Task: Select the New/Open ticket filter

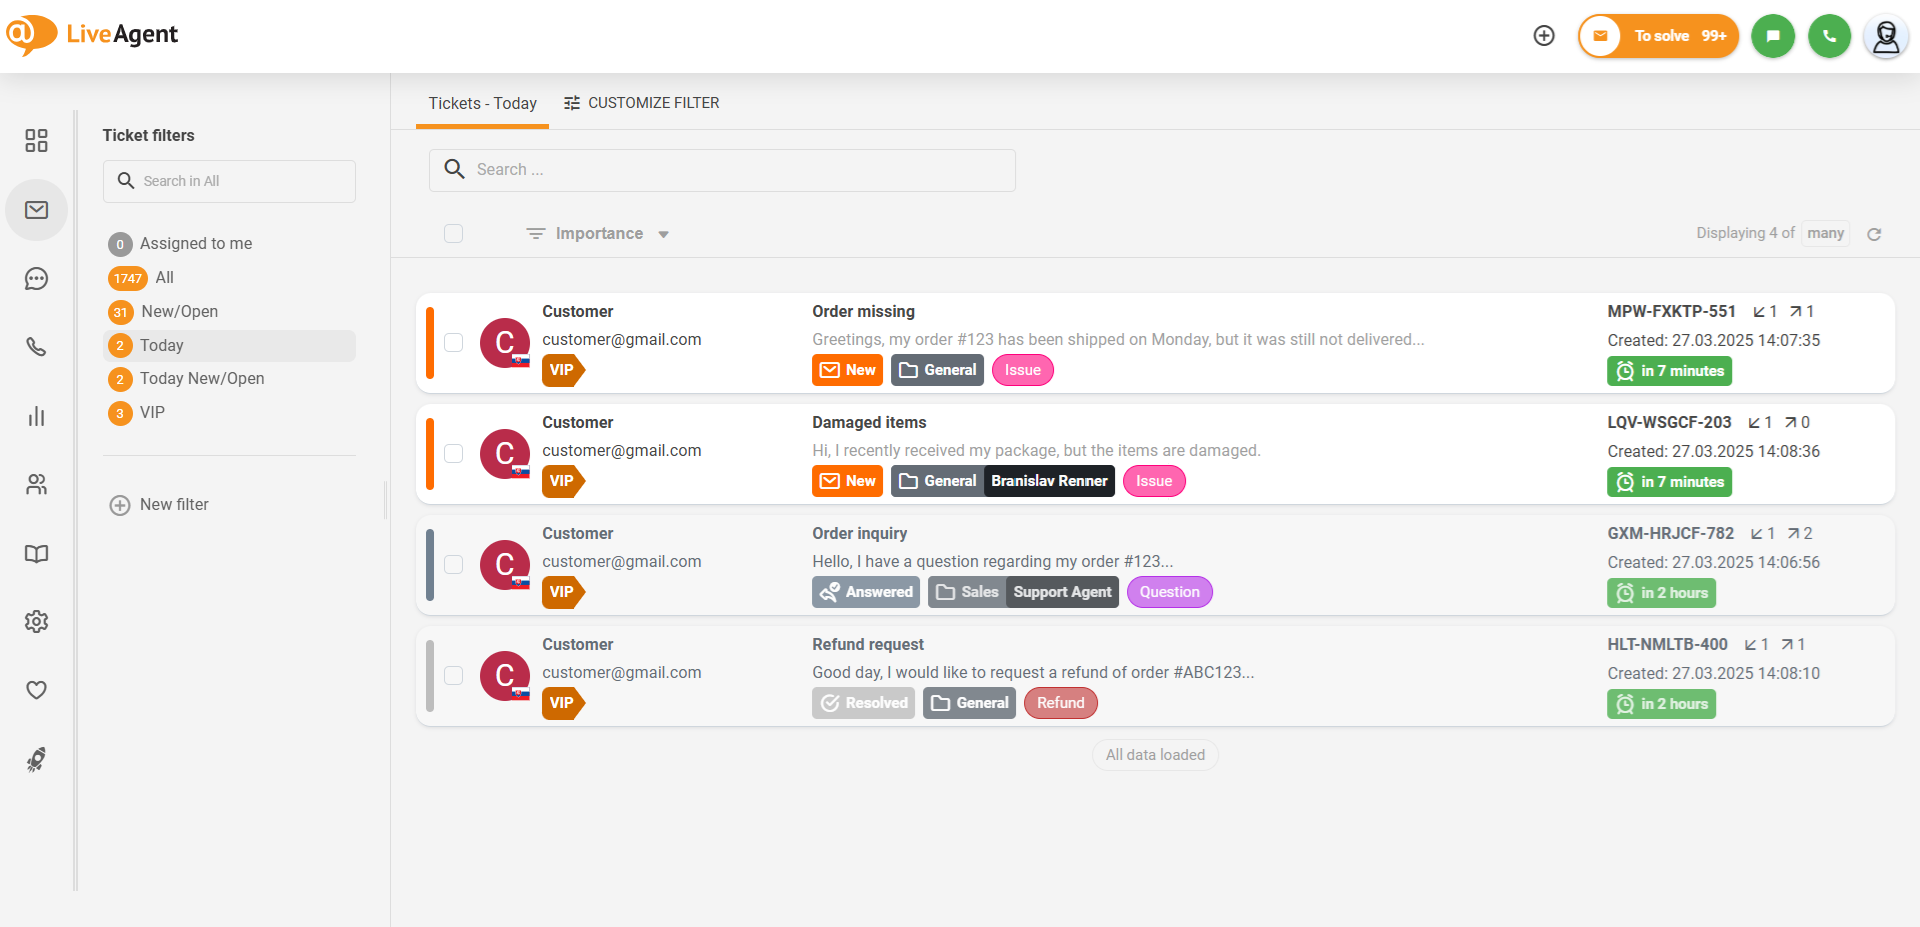Action: 179,311
